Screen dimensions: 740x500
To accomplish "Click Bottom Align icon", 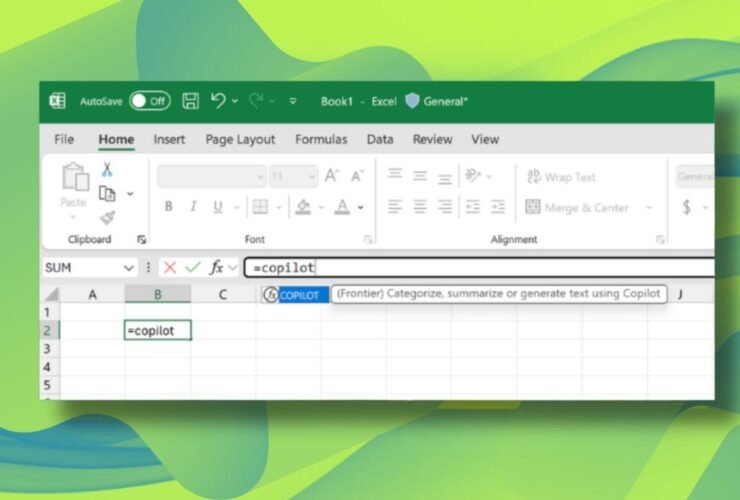I will pyautogui.click(x=445, y=178).
